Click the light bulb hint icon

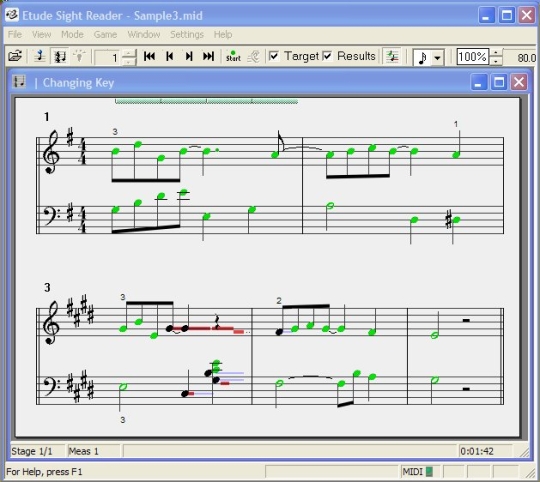[80, 56]
